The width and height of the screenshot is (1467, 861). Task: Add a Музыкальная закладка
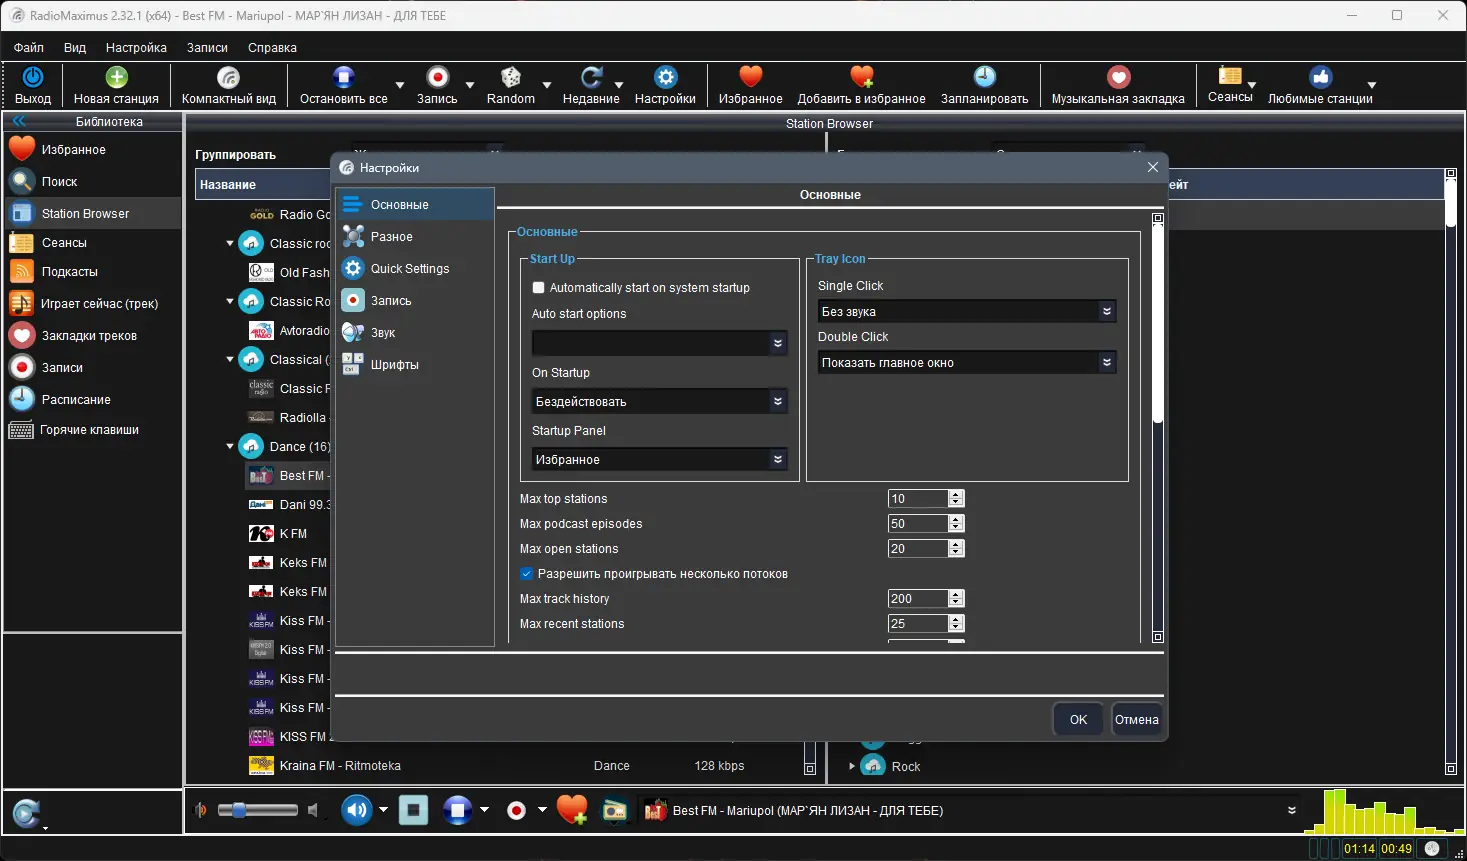click(1118, 85)
